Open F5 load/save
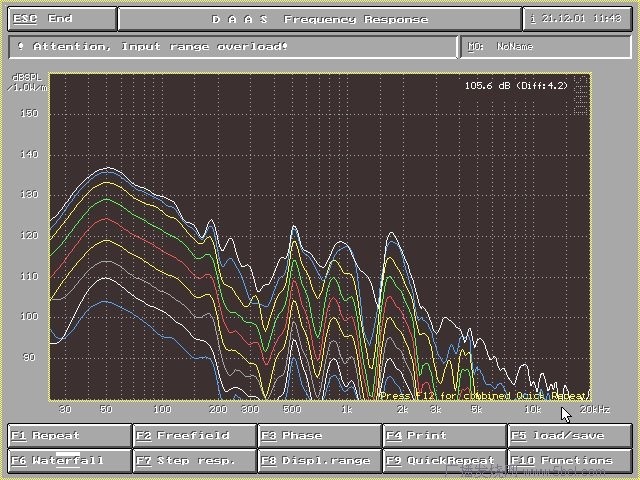 pos(570,436)
